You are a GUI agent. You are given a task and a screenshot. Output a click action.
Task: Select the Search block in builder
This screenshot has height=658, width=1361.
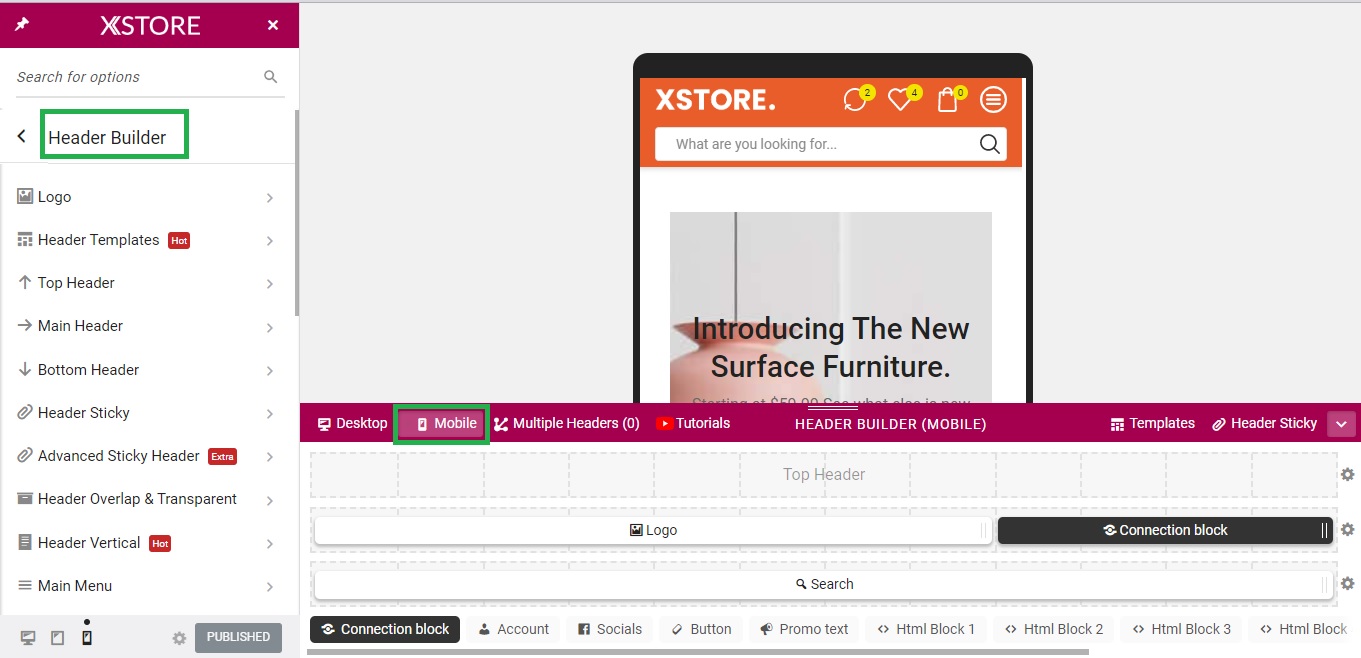(824, 584)
